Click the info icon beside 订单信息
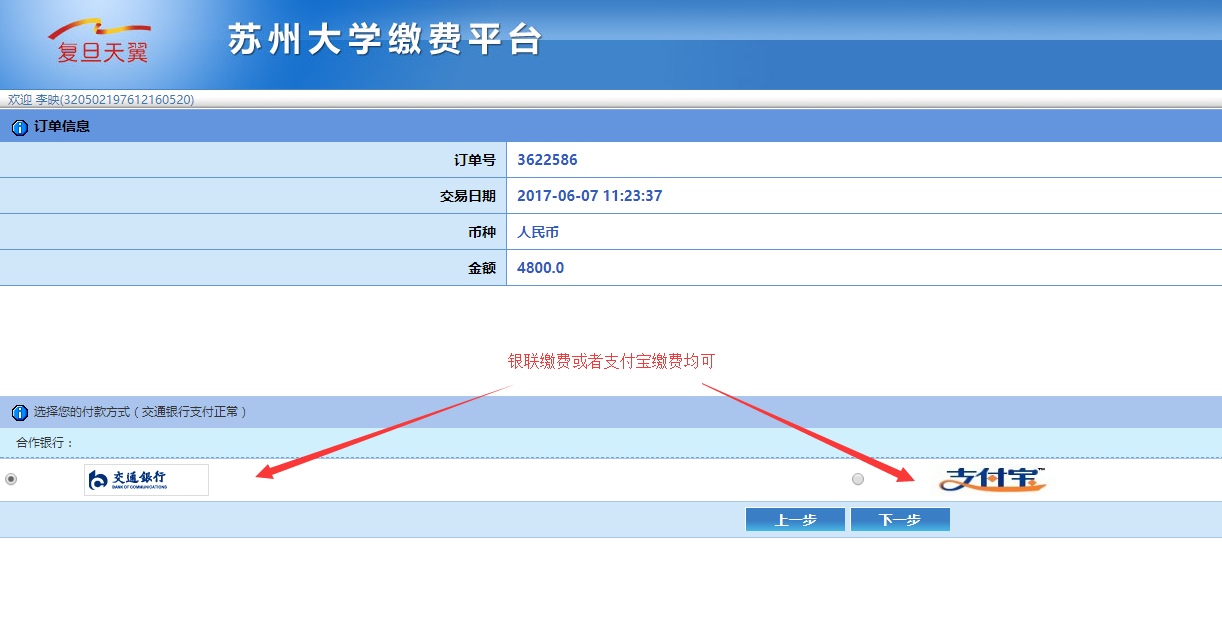The width and height of the screenshot is (1222, 625). click(x=19, y=127)
